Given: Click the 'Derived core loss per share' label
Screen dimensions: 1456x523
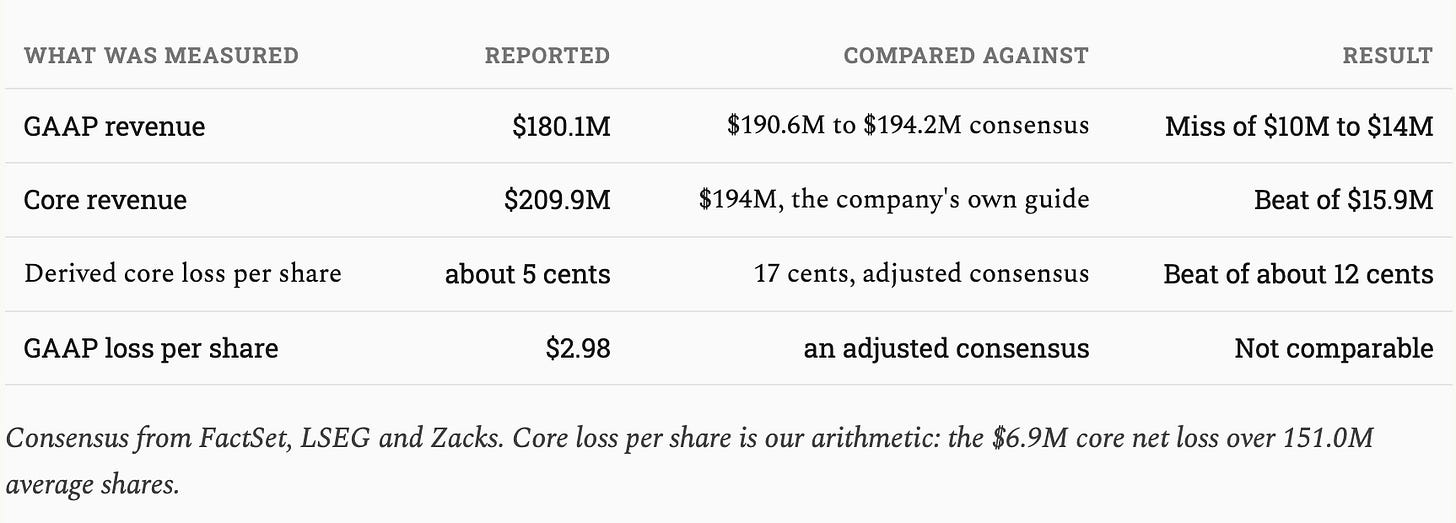Looking at the screenshot, I should 183,273.
